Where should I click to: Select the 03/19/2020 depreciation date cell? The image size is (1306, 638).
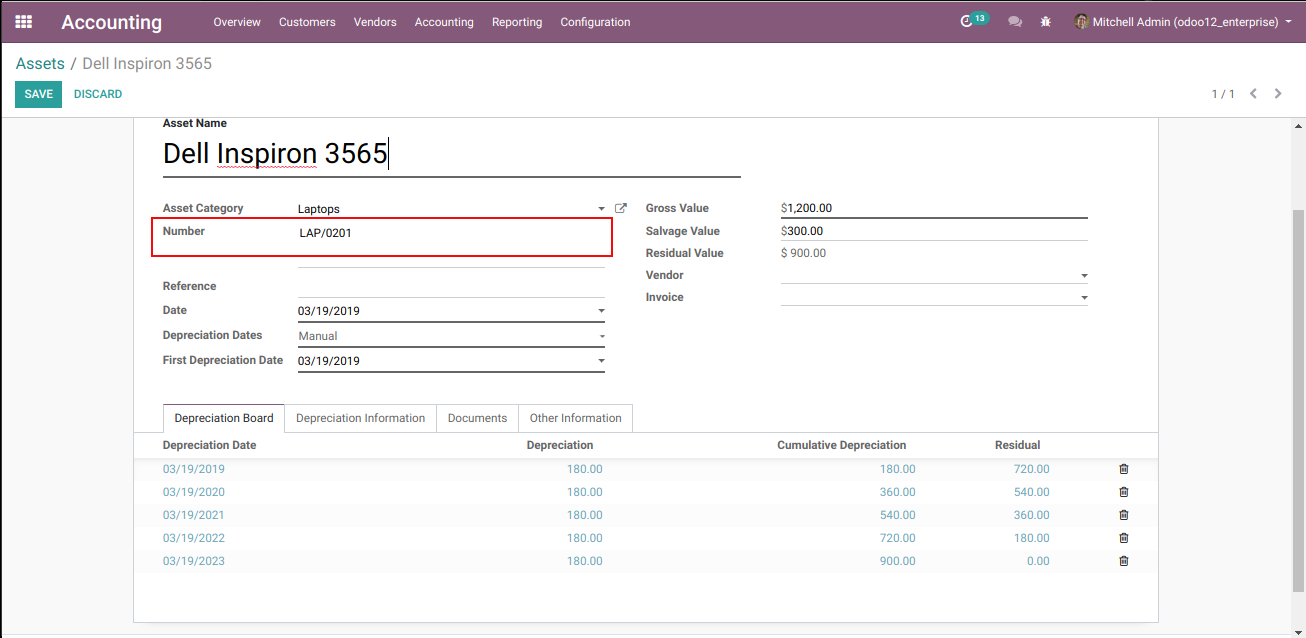(x=194, y=492)
